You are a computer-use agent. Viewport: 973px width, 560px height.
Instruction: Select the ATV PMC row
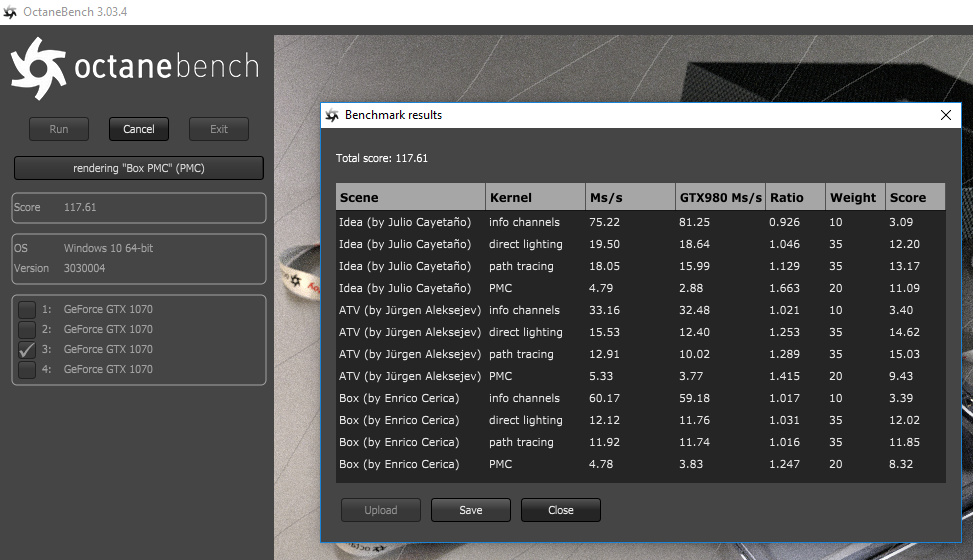point(641,377)
